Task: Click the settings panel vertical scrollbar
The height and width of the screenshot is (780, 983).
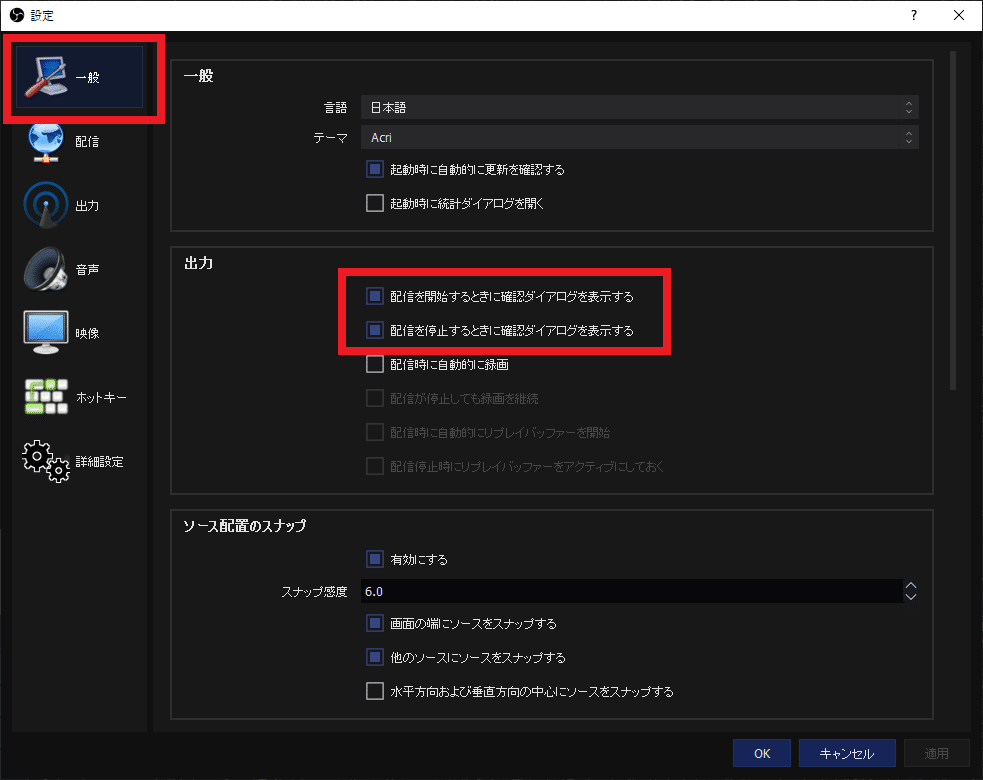Action: pos(953,221)
